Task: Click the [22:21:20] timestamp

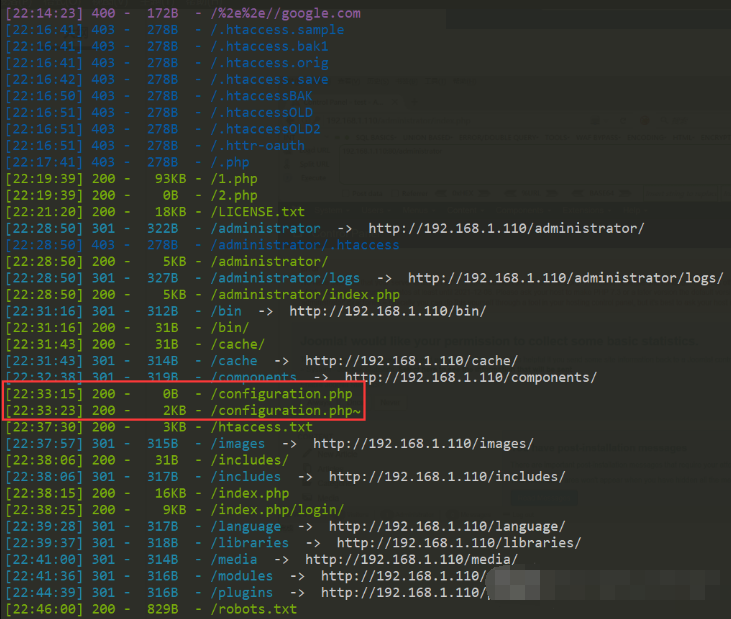Action: (44, 212)
